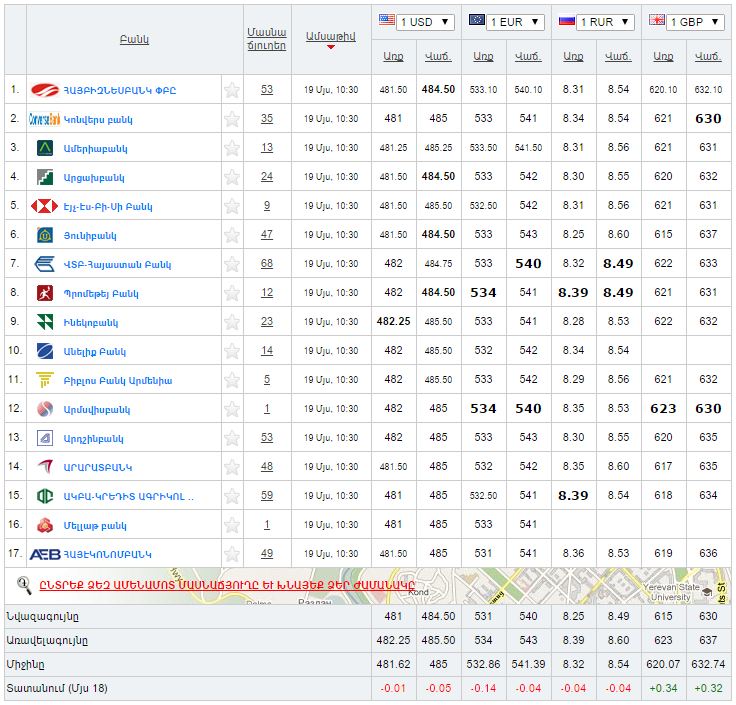Click the Ameriabank green logo icon
Screen dimensions: 736x705
pyautogui.click(x=45, y=148)
